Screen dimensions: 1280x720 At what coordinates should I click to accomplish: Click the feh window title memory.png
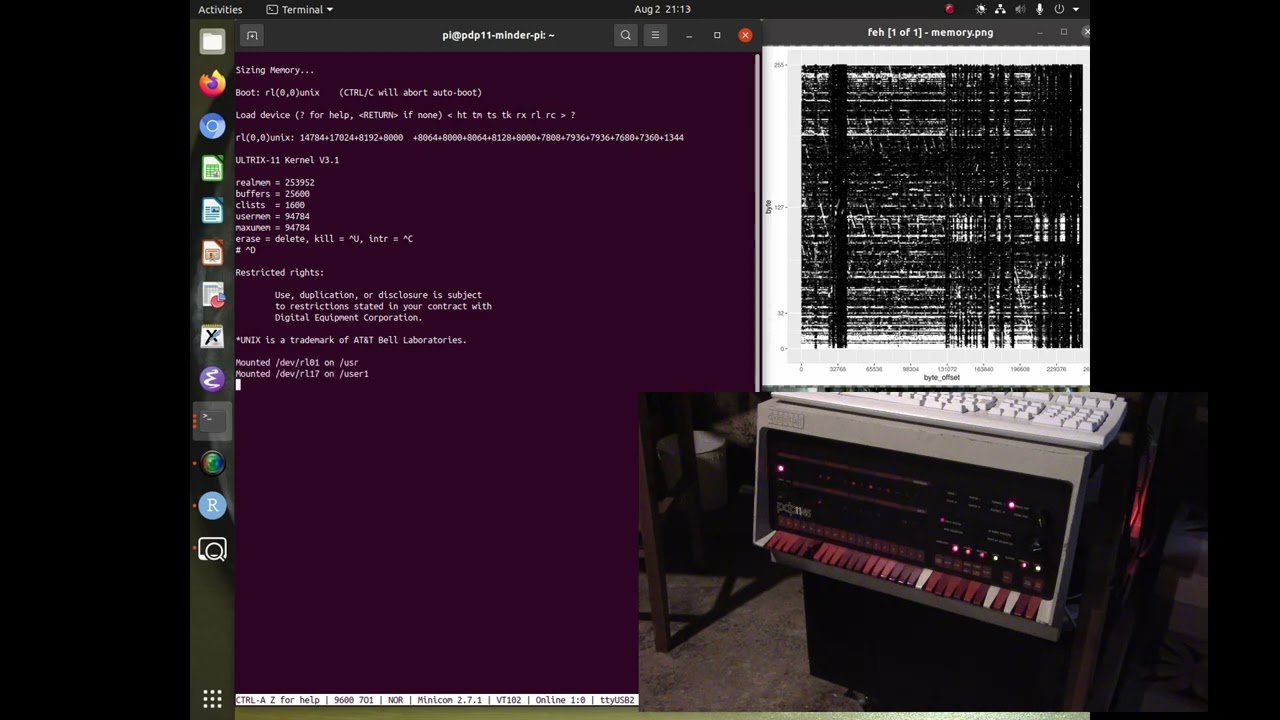click(930, 32)
